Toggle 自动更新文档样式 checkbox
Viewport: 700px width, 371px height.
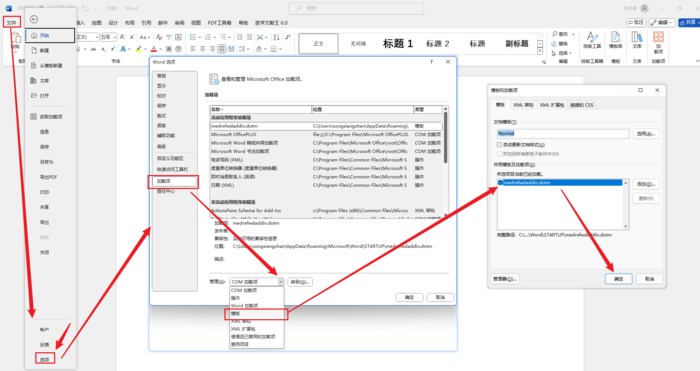click(499, 145)
